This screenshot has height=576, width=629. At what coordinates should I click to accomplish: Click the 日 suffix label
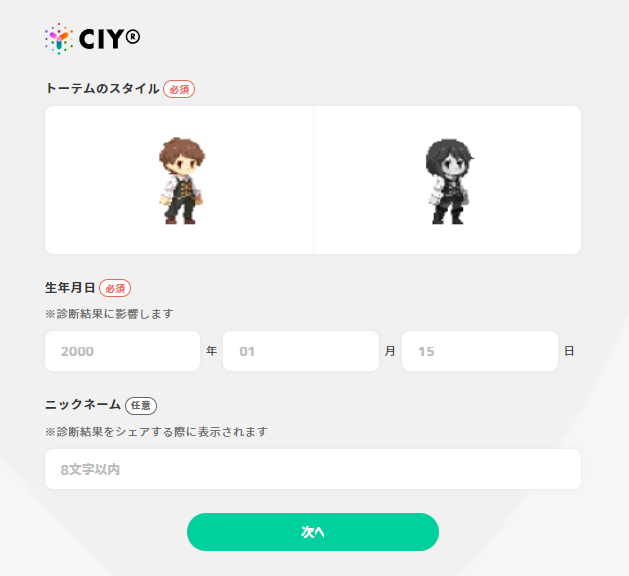point(569,351)
